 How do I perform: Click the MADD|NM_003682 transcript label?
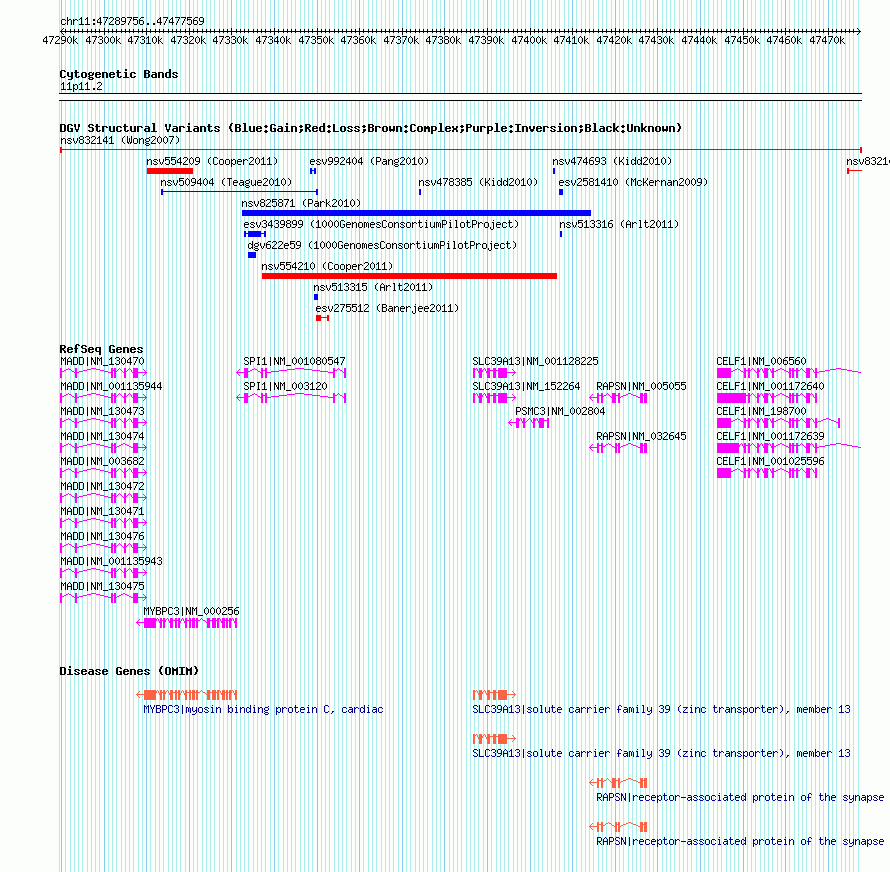102,461
